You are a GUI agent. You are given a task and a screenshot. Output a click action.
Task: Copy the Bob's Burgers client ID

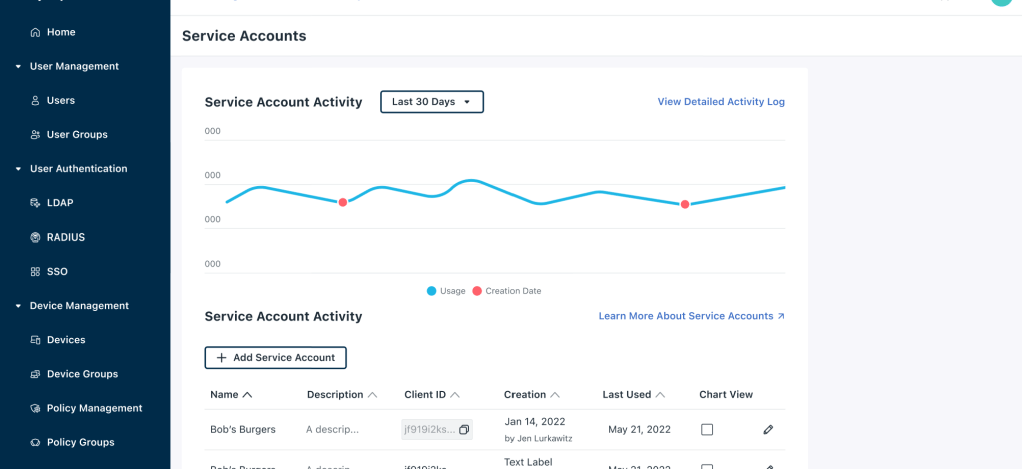click(x=464, y=430)
